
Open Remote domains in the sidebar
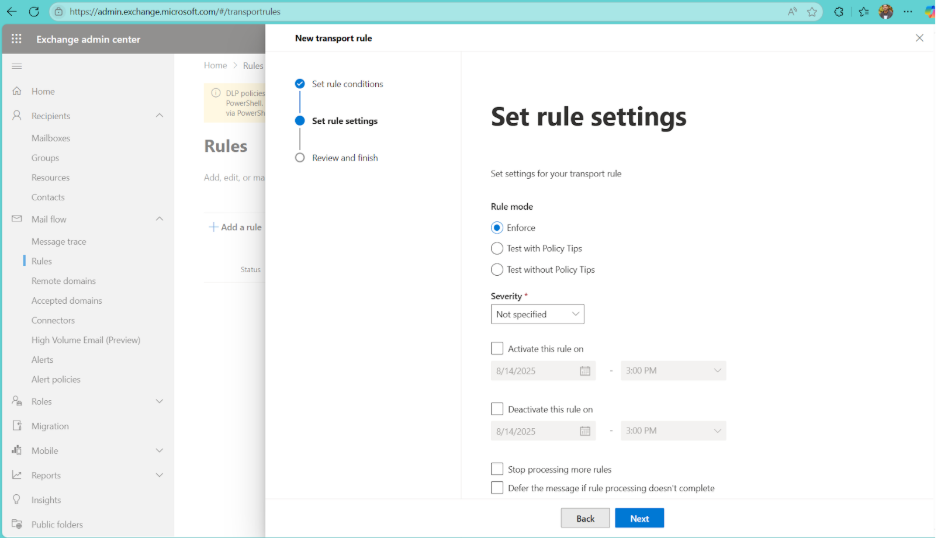[63, 281]
